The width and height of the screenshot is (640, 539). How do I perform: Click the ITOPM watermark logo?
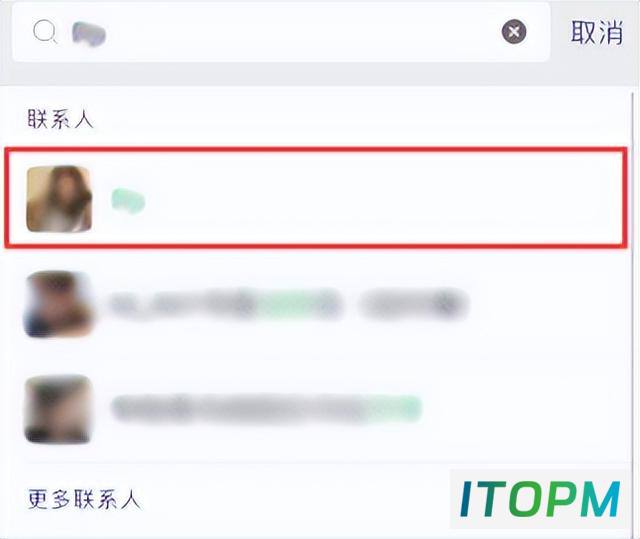pos(540,499)
